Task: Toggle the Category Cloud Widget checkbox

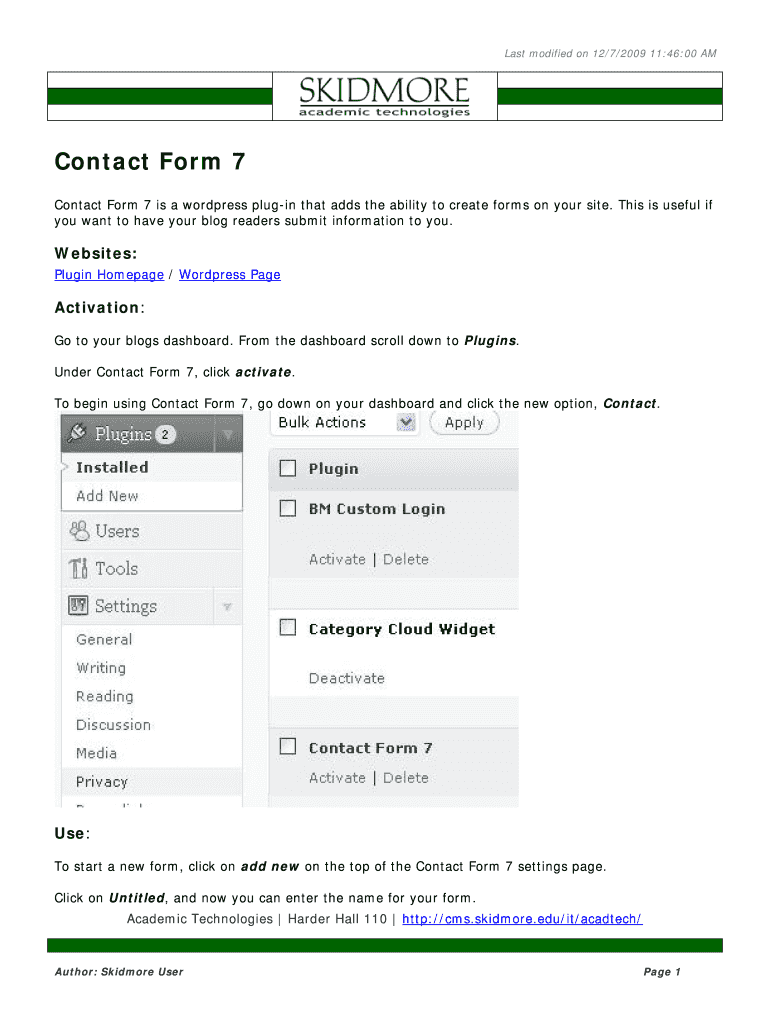Action: [288, 628]
